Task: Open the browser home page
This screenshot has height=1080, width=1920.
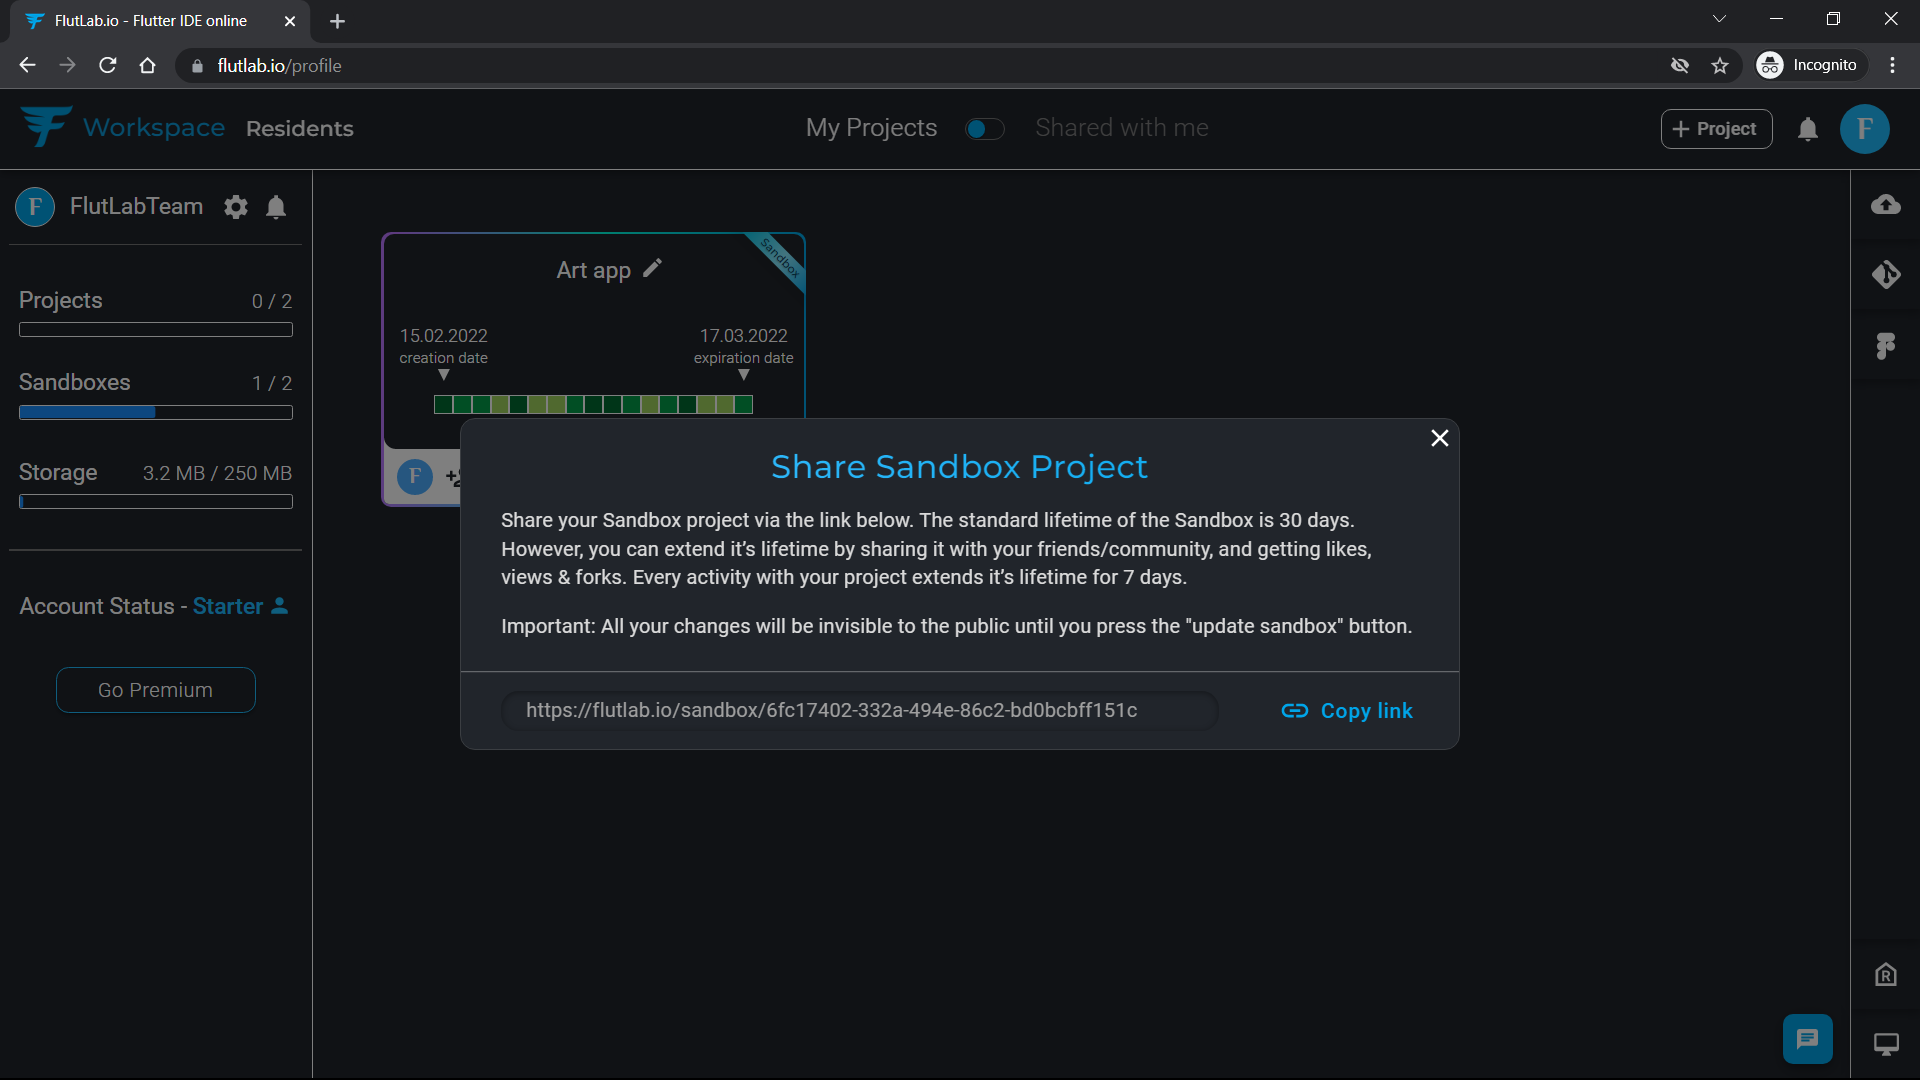Action: tap(148, 66)
